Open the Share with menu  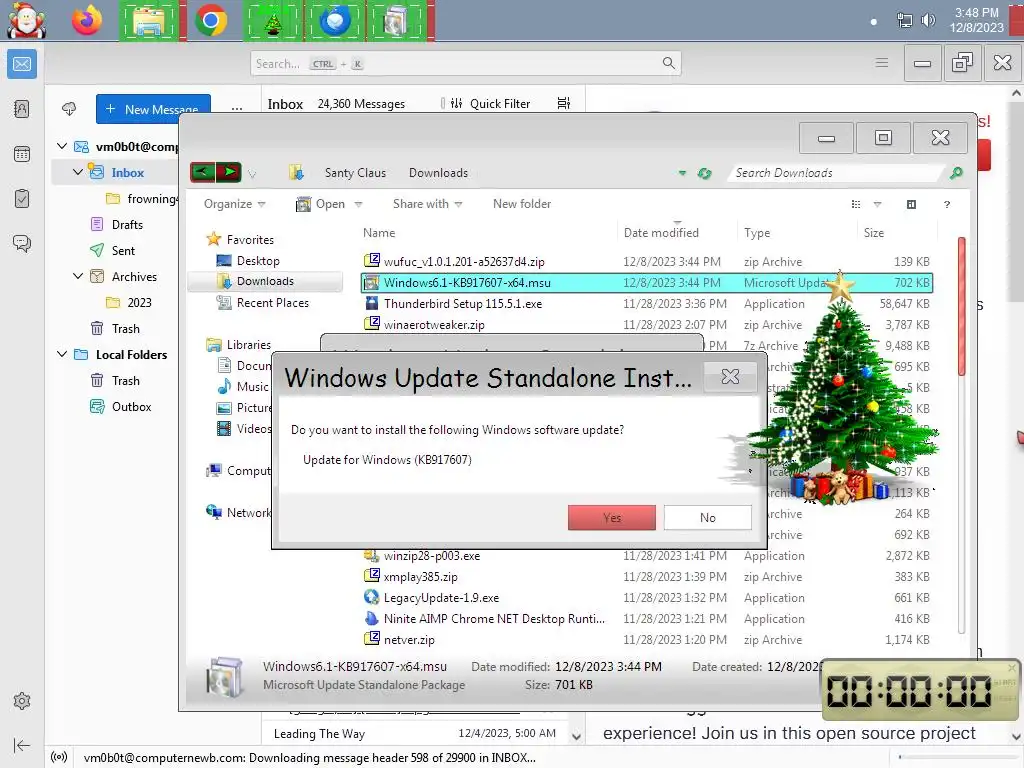pos(427,204)
